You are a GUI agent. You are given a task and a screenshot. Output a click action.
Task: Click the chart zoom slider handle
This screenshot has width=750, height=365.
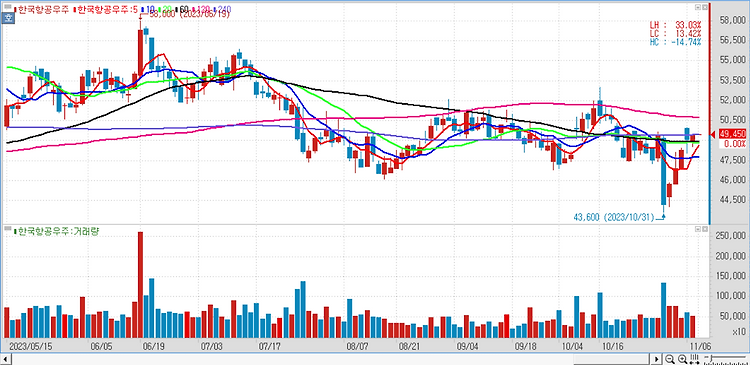[711, 357]
